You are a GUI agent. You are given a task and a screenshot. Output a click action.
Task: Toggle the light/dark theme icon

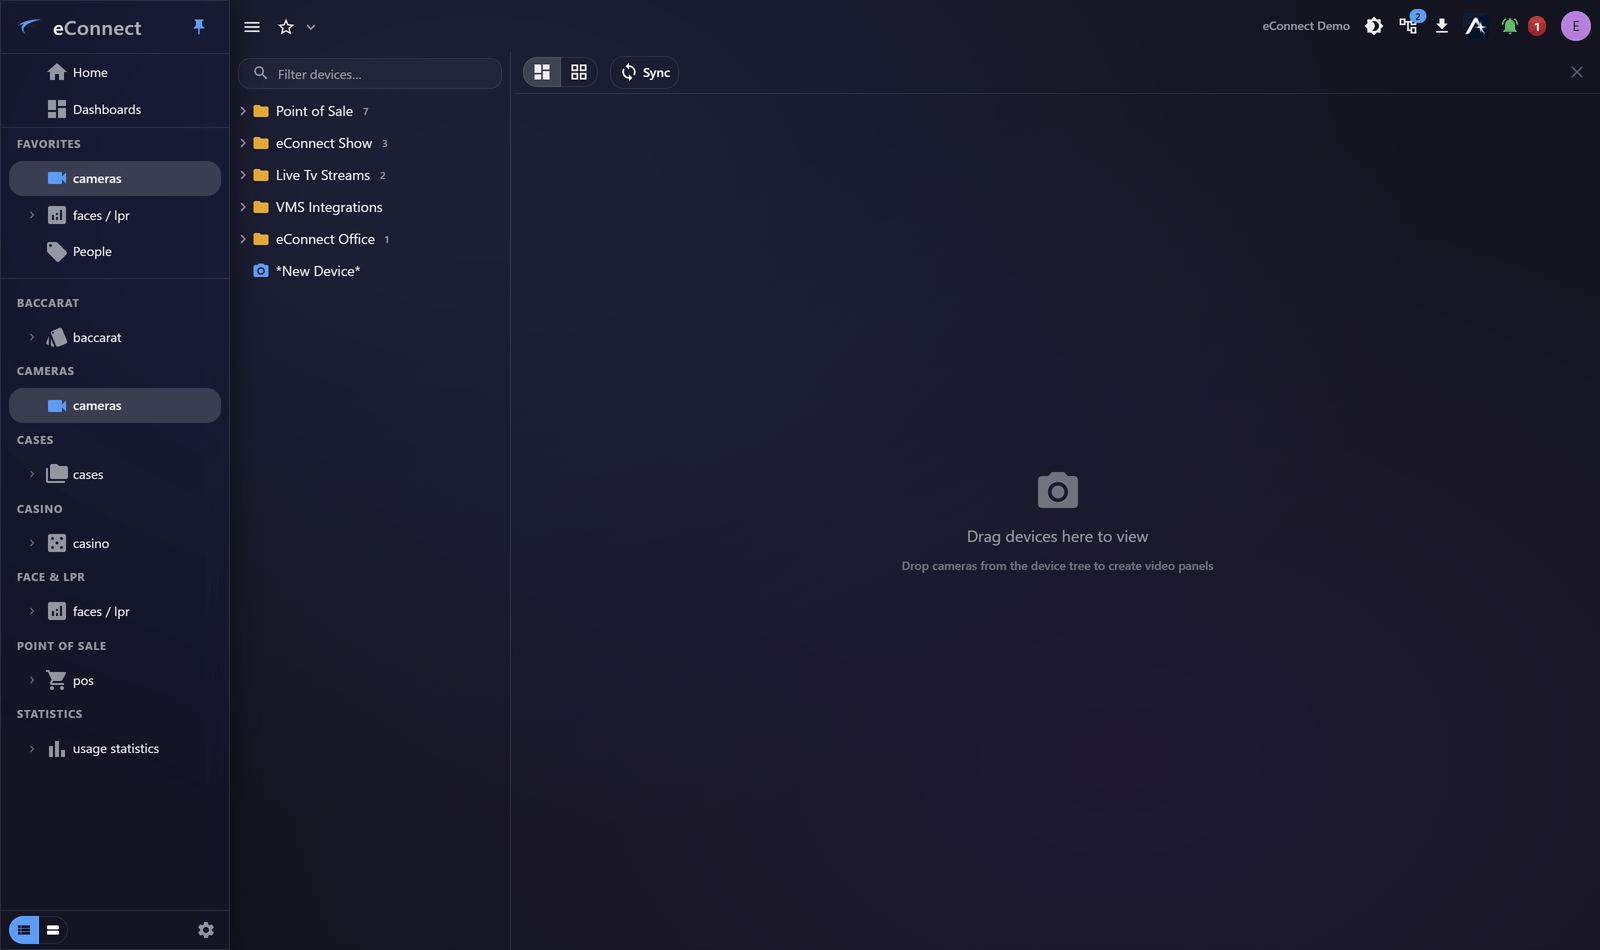tap(1374, 26)
